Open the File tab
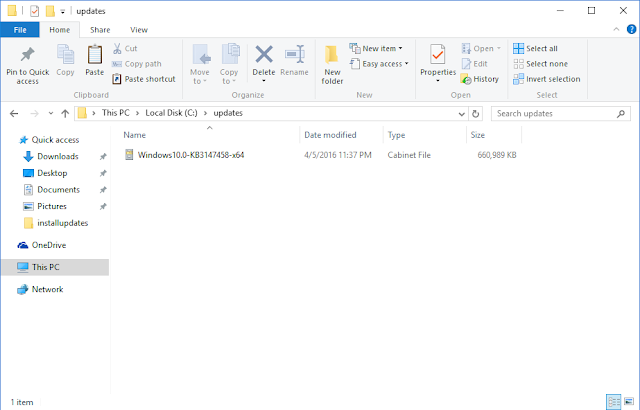 (20, 30)
